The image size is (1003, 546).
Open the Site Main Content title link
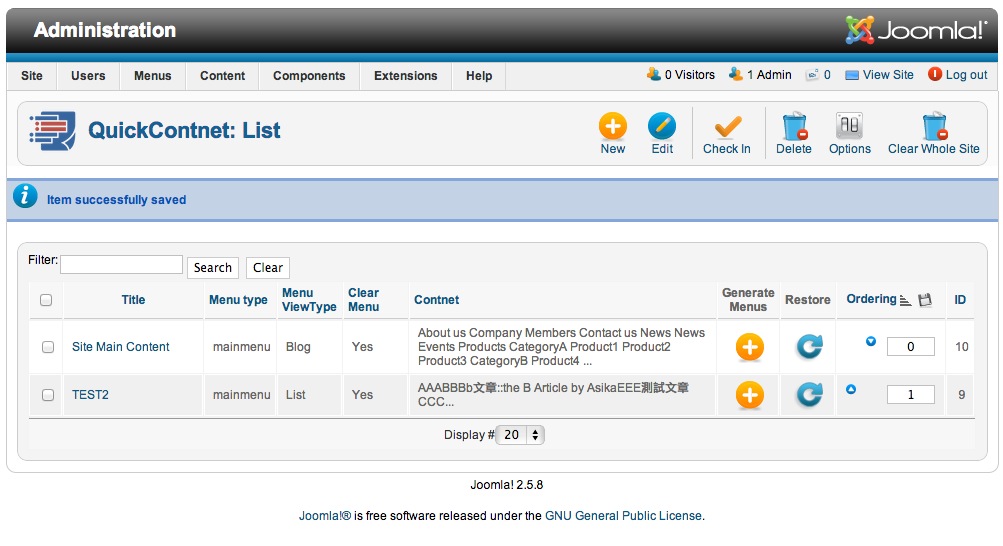coord(121,347)
